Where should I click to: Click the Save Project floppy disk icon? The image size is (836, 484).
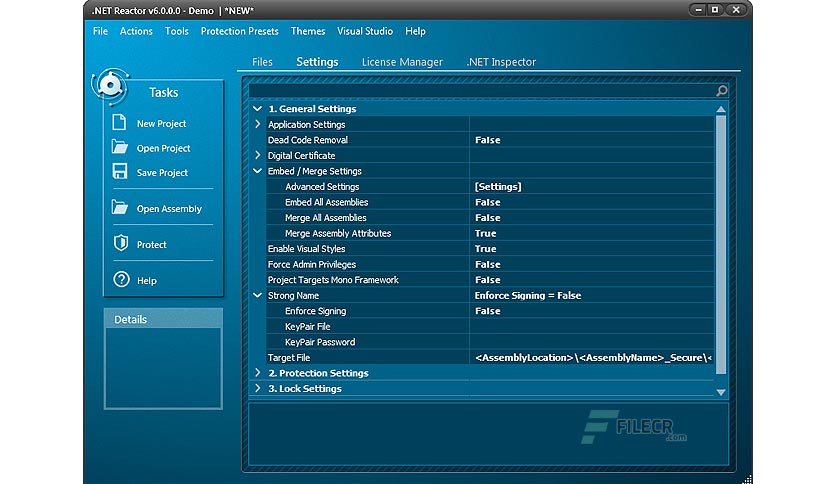point(120,171)
